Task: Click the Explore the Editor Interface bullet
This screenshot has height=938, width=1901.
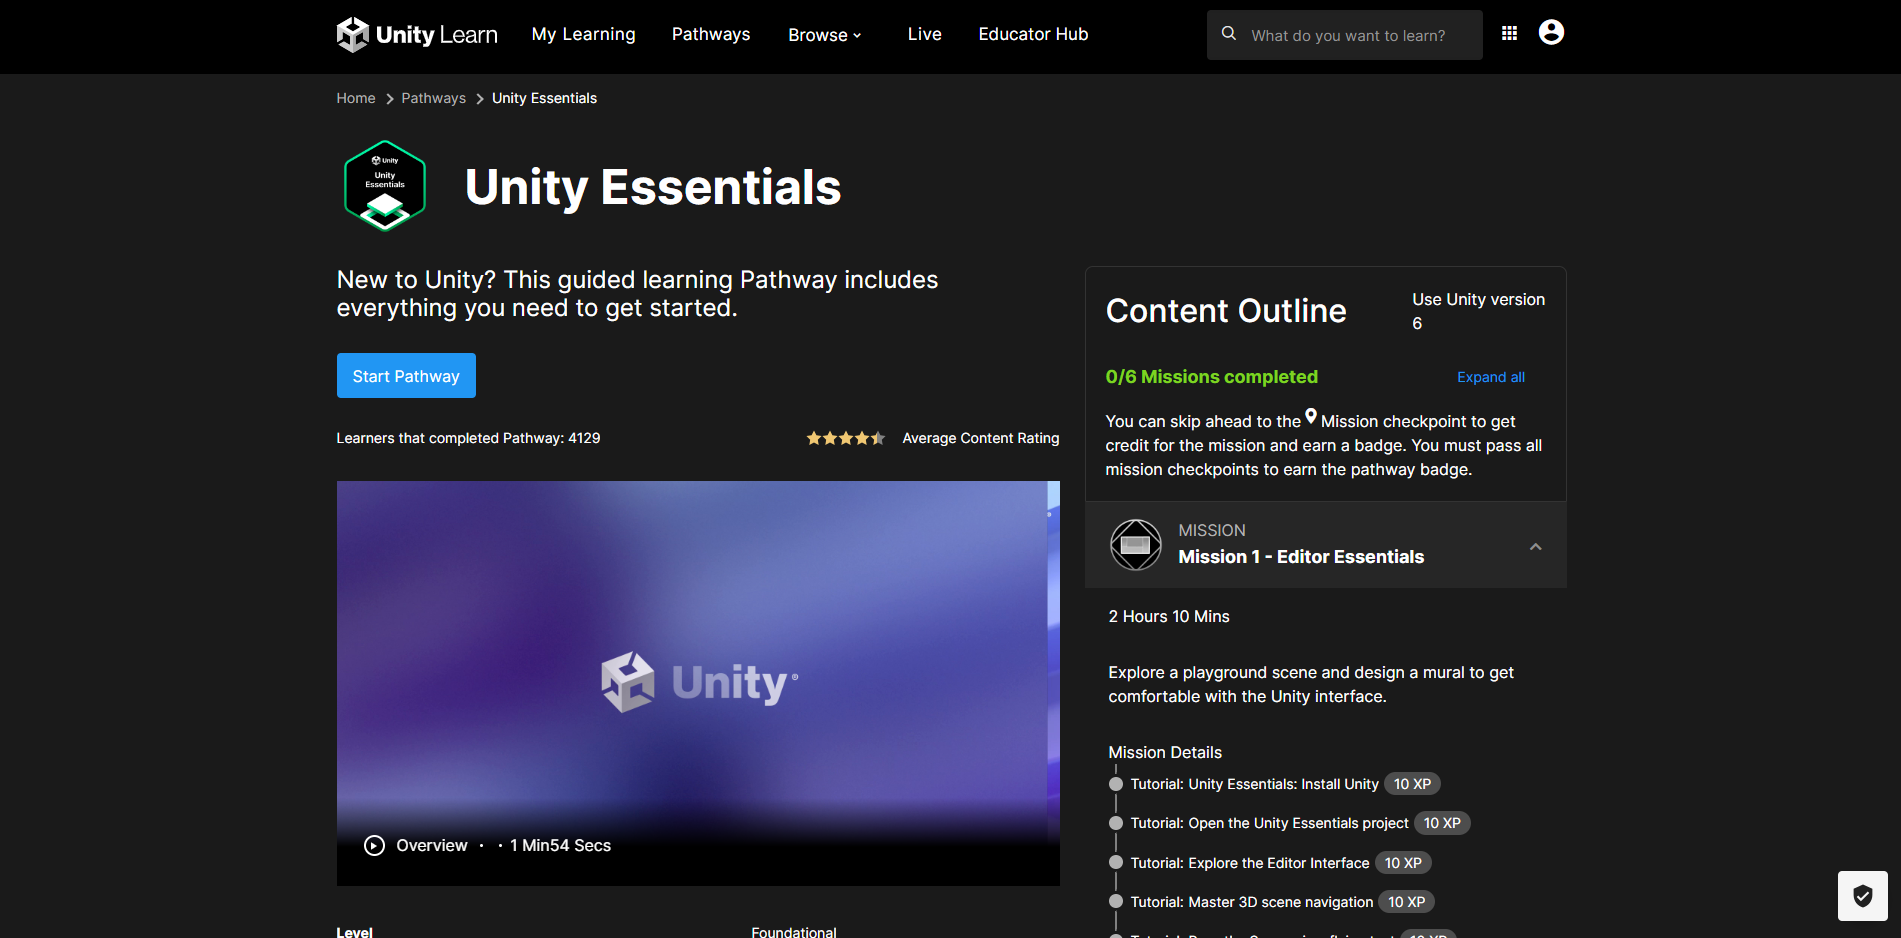Action: pyautogui.click(x=1116, y=862)
